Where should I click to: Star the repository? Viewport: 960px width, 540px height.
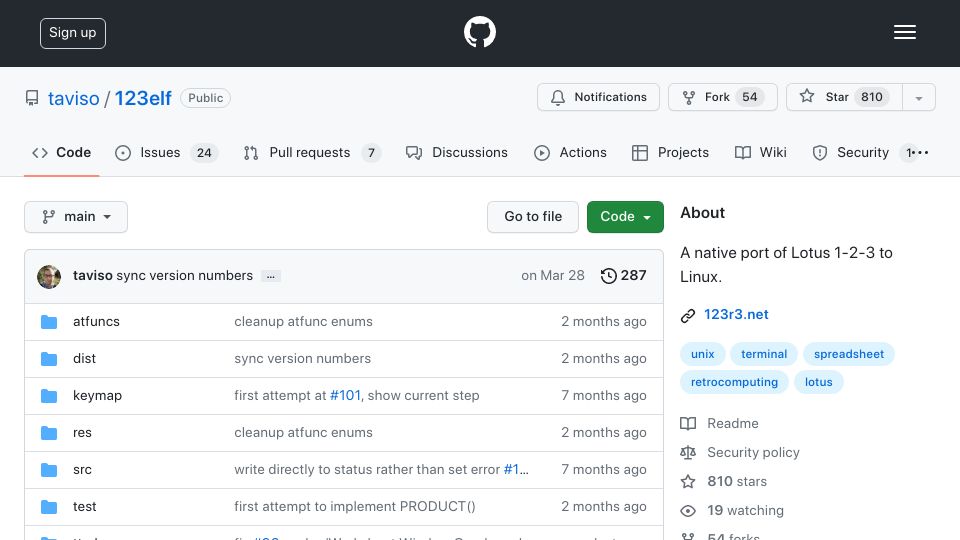[x=844, y=97]
